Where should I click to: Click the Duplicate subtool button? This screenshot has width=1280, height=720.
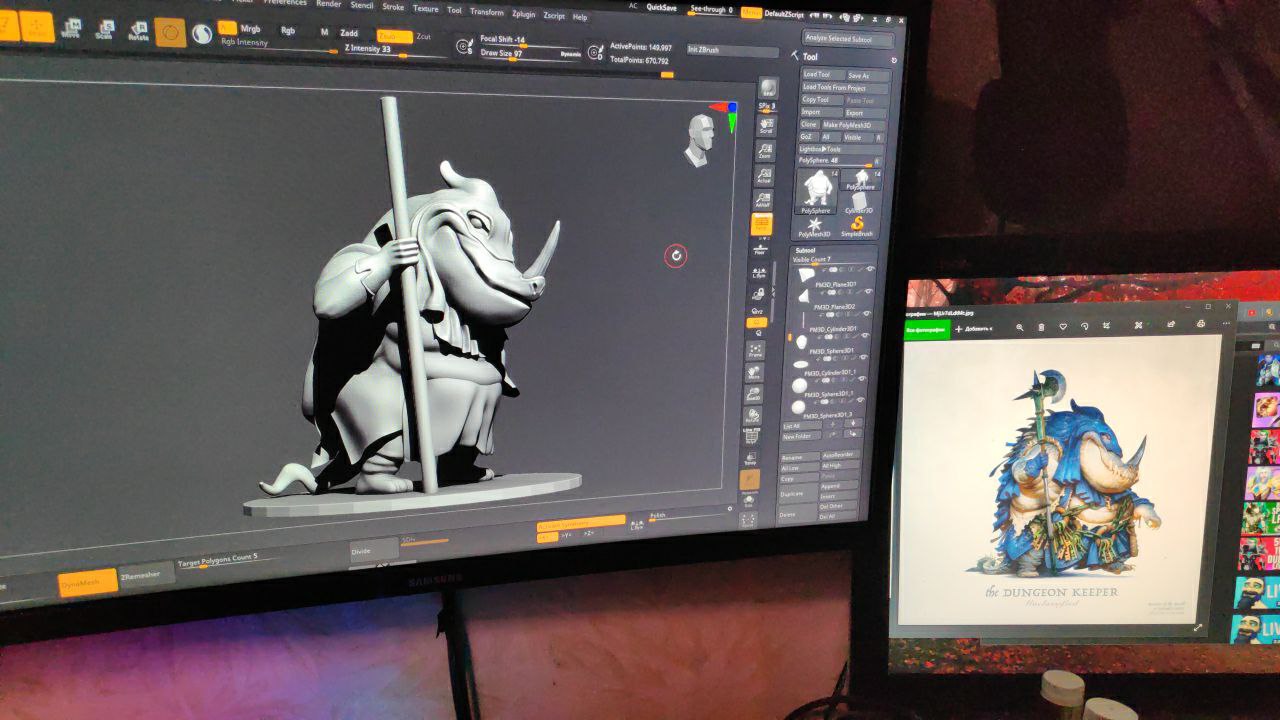(x=796, y=494)
